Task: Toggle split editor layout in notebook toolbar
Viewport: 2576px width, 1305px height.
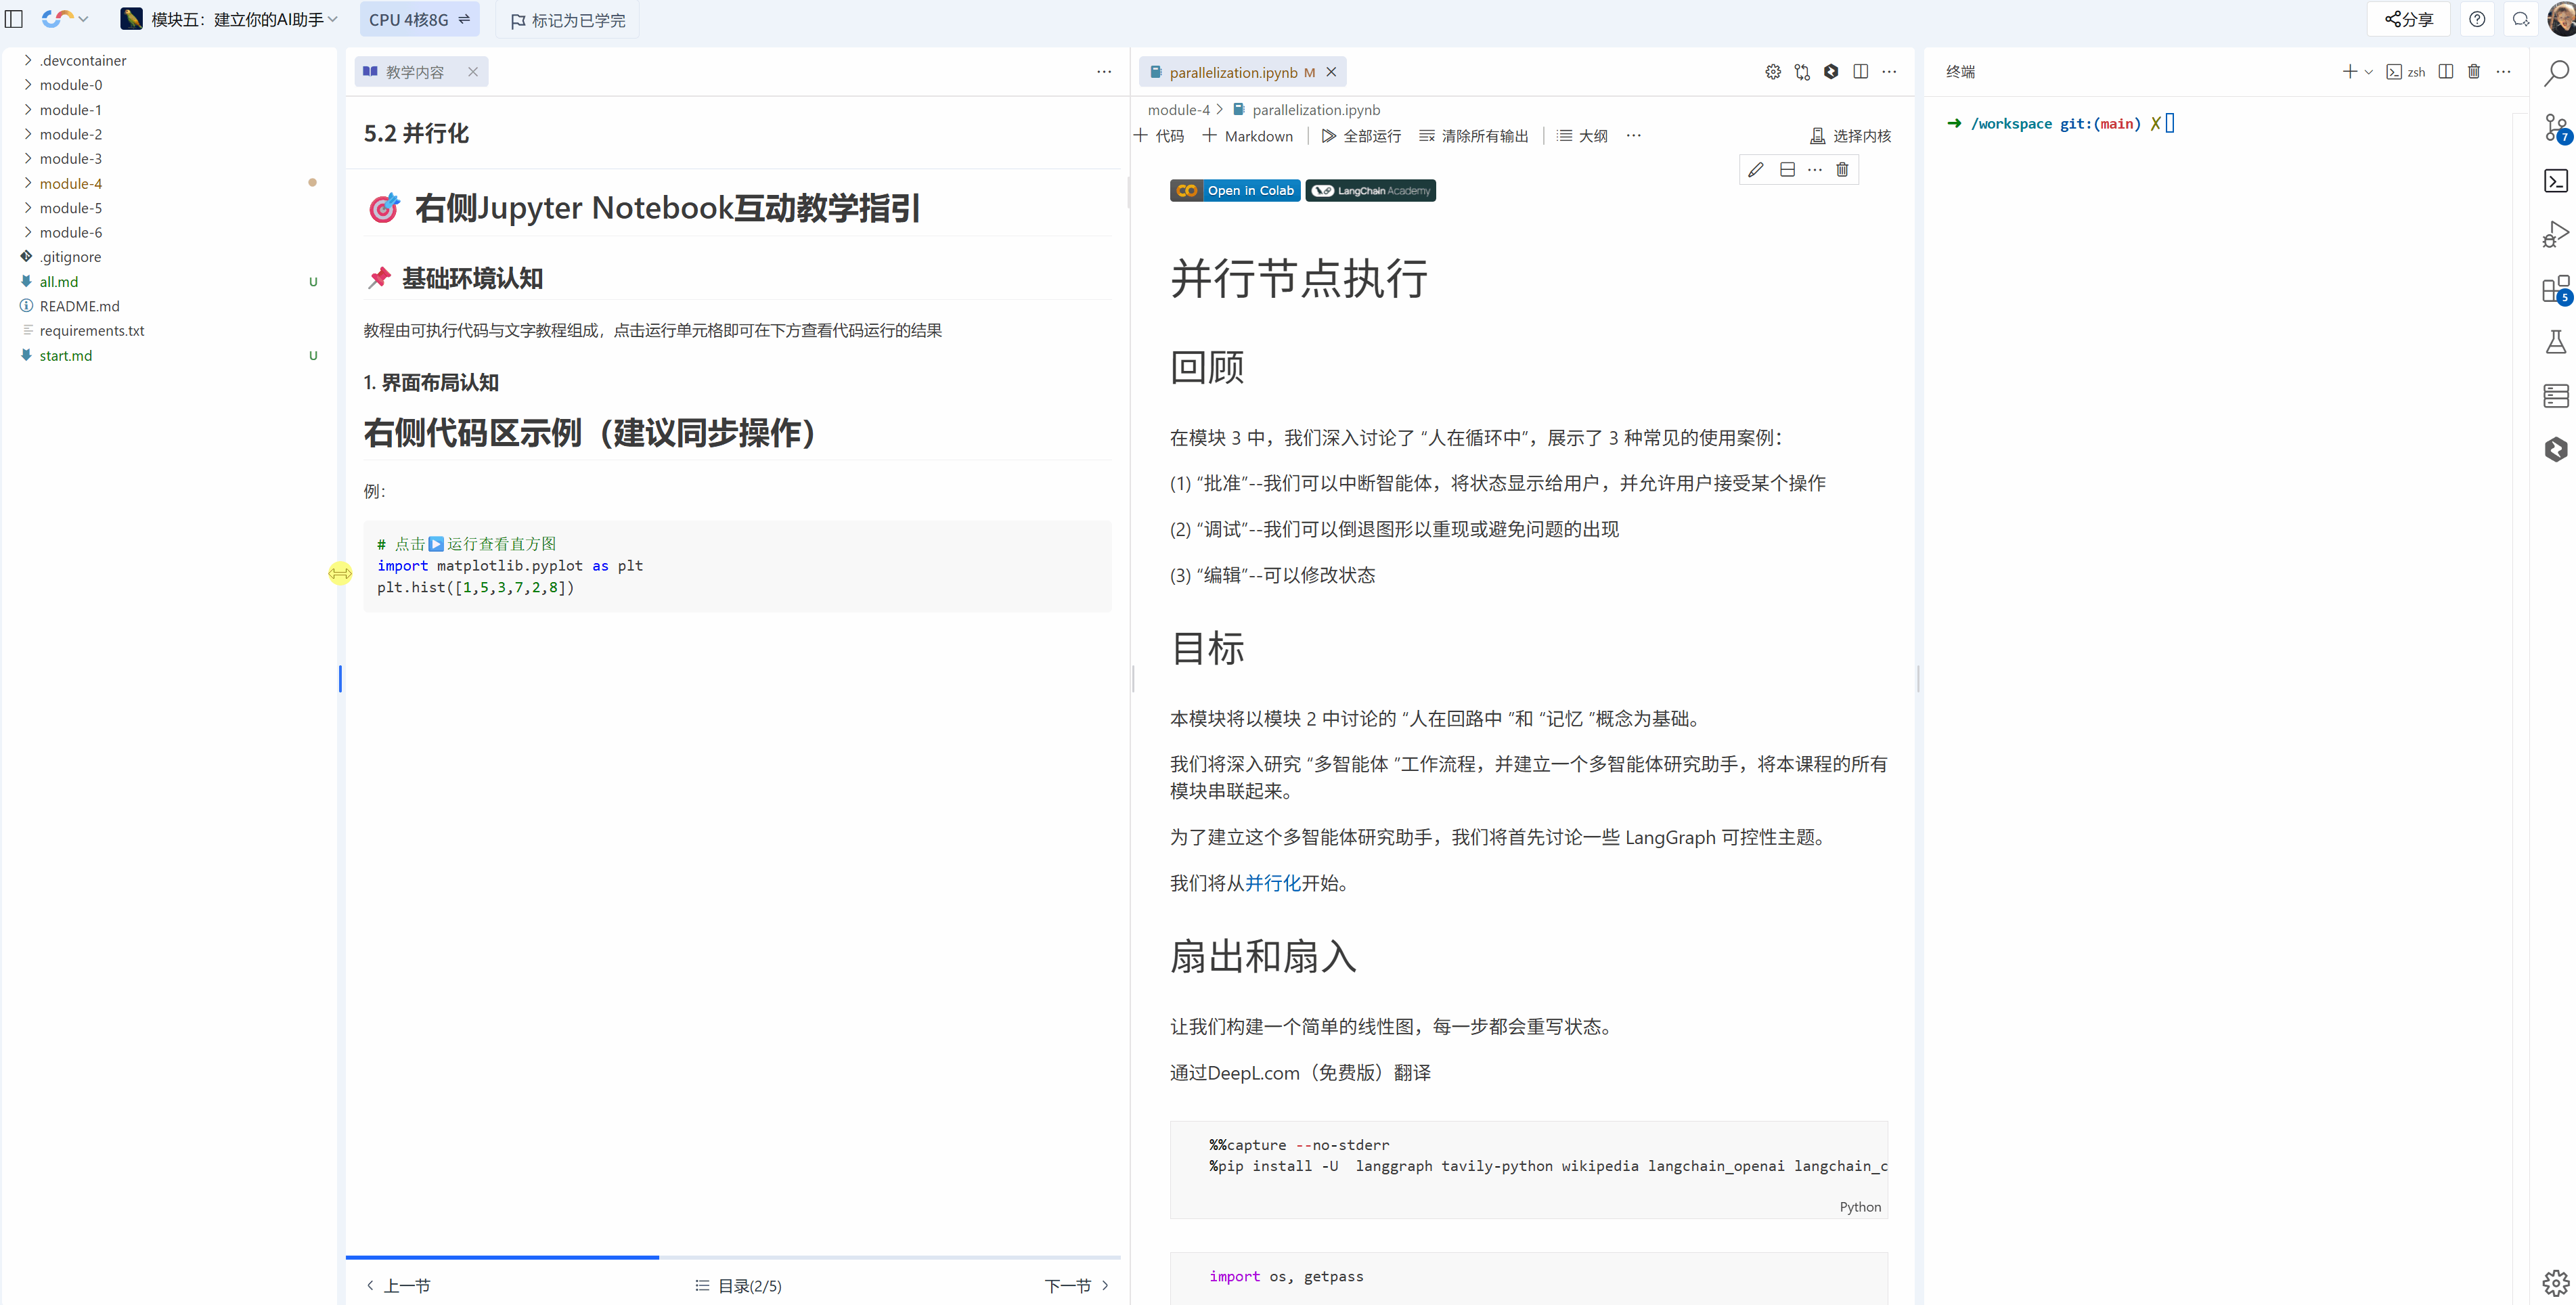Action: coord(1860,72)
